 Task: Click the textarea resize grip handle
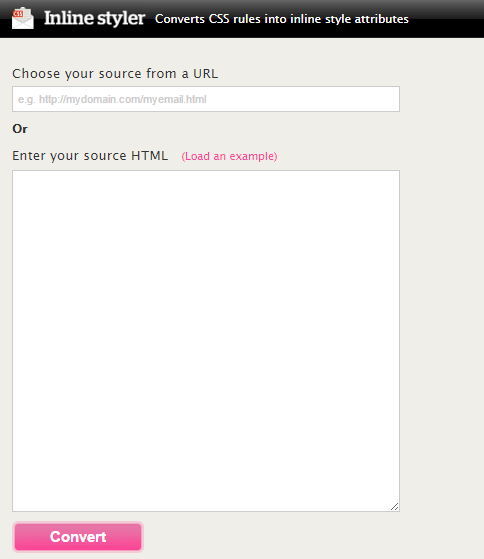pos(395,507)
